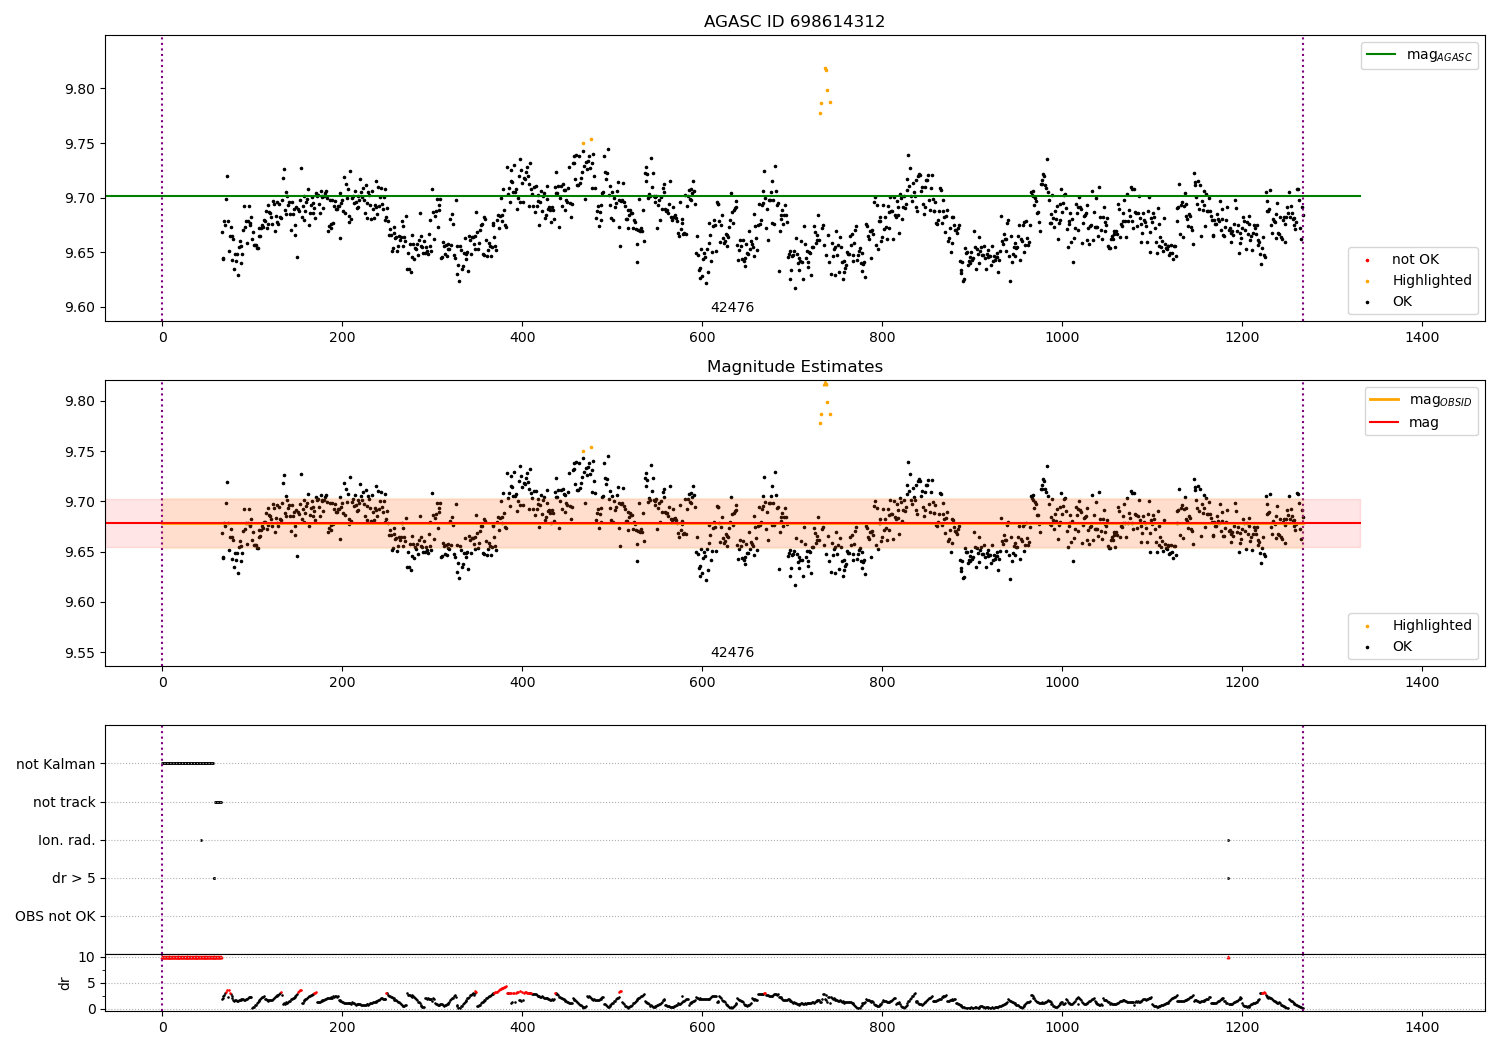Screen dimensions: 1500x1050
Task: Click the orange highlighted point cluster in AGASC ID plot
Action: [x=825, y=90]
